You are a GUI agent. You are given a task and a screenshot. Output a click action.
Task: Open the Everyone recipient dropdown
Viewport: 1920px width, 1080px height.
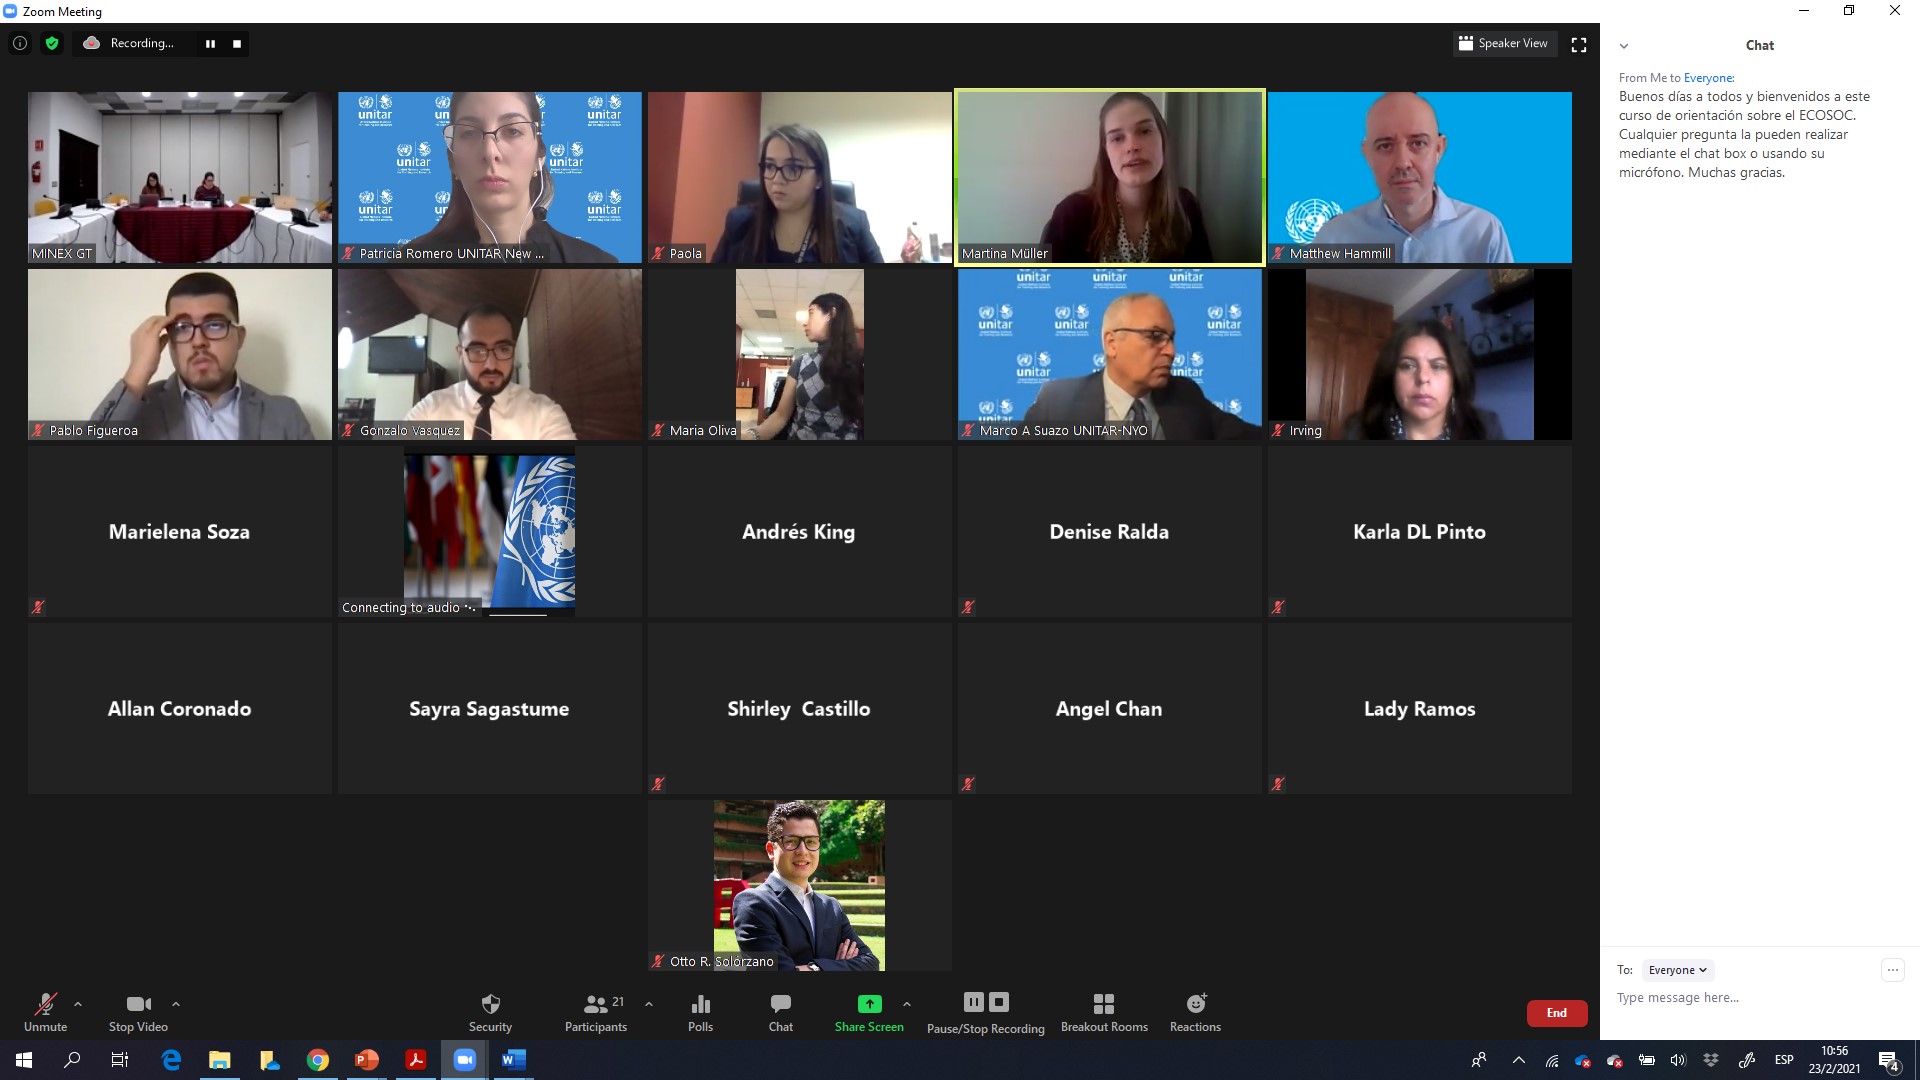pyautogui.click(x=1677, y=970)
